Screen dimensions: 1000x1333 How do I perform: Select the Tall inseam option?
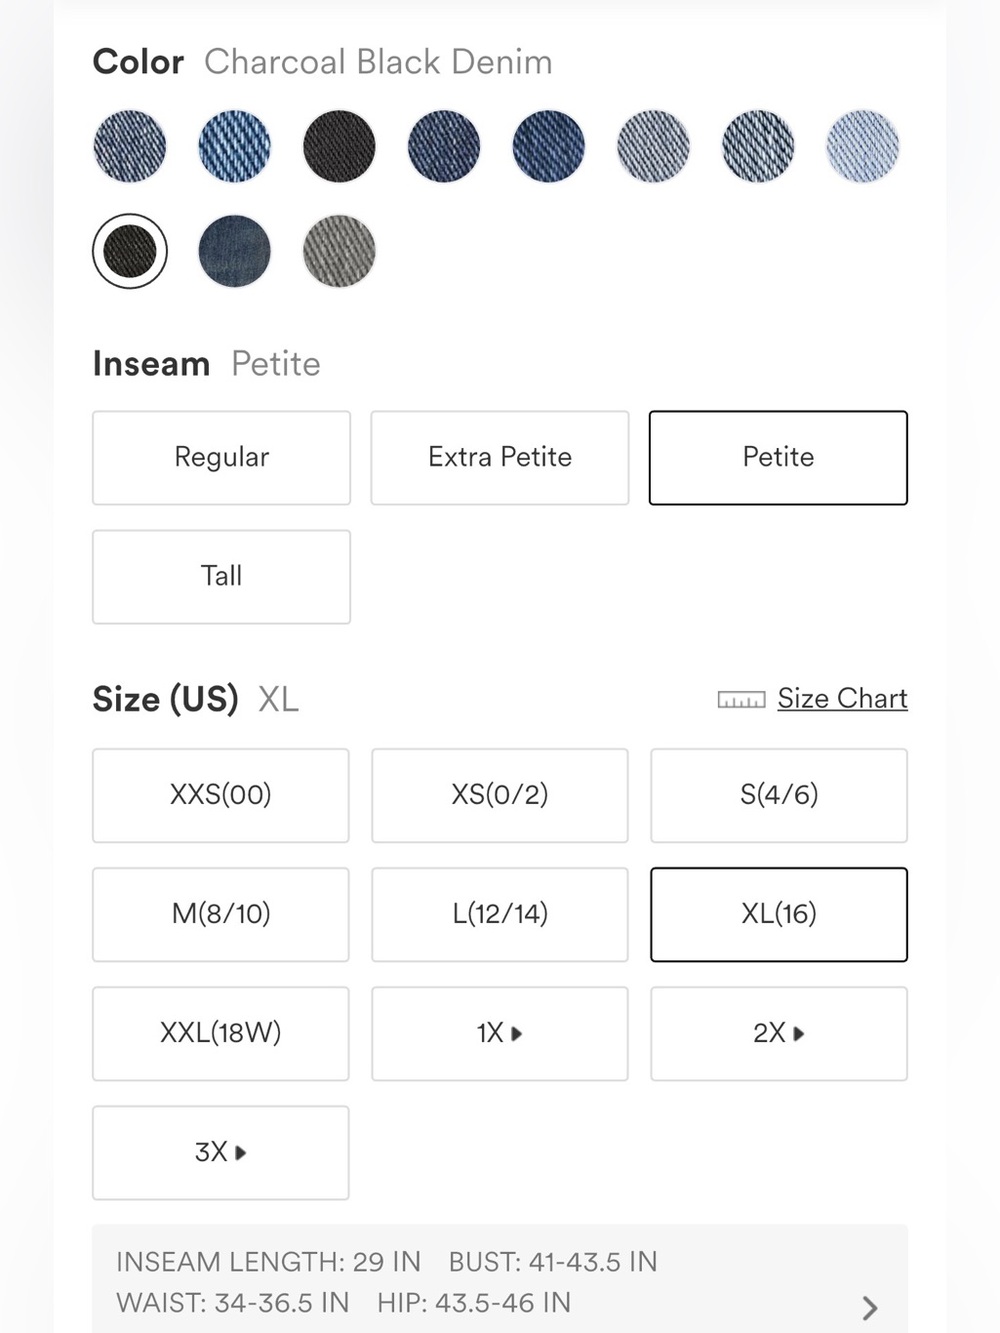pyautogui.click(x=222, y=577)
